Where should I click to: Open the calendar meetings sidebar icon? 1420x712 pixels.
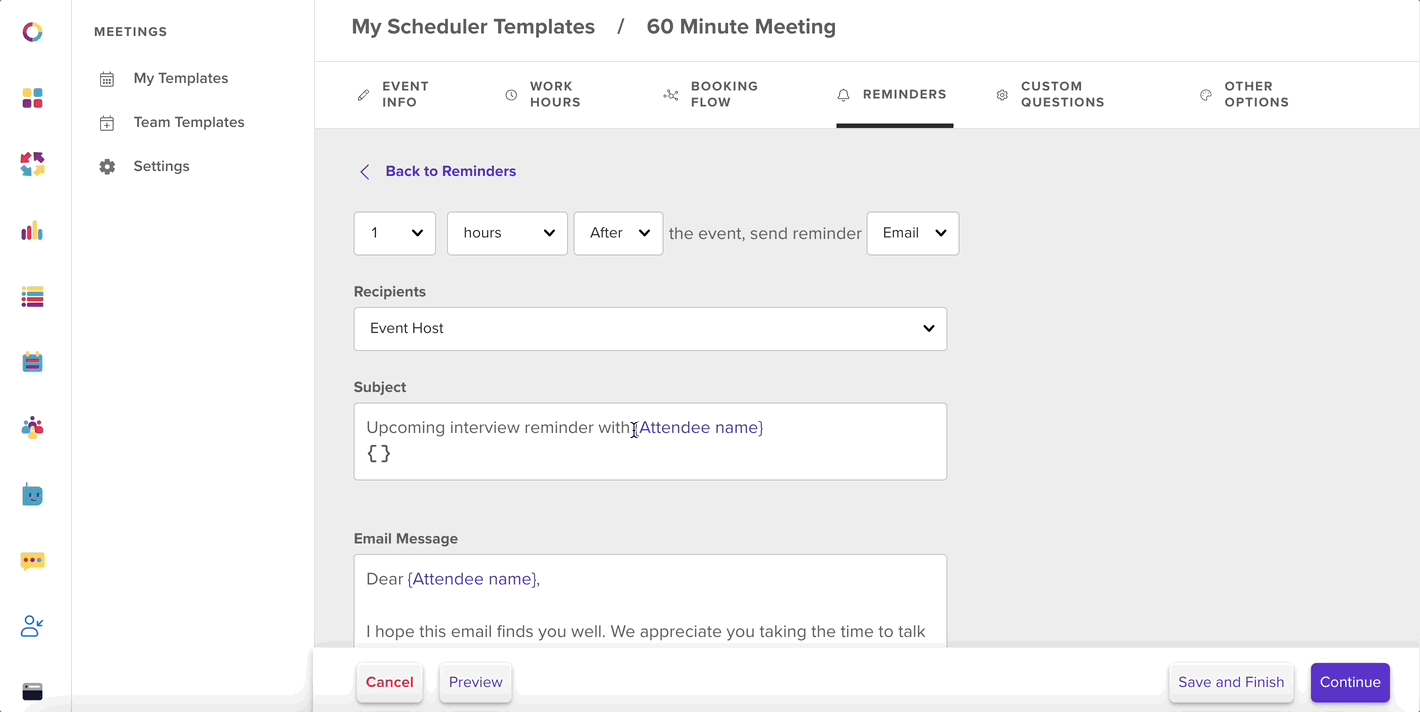(32, 362)
